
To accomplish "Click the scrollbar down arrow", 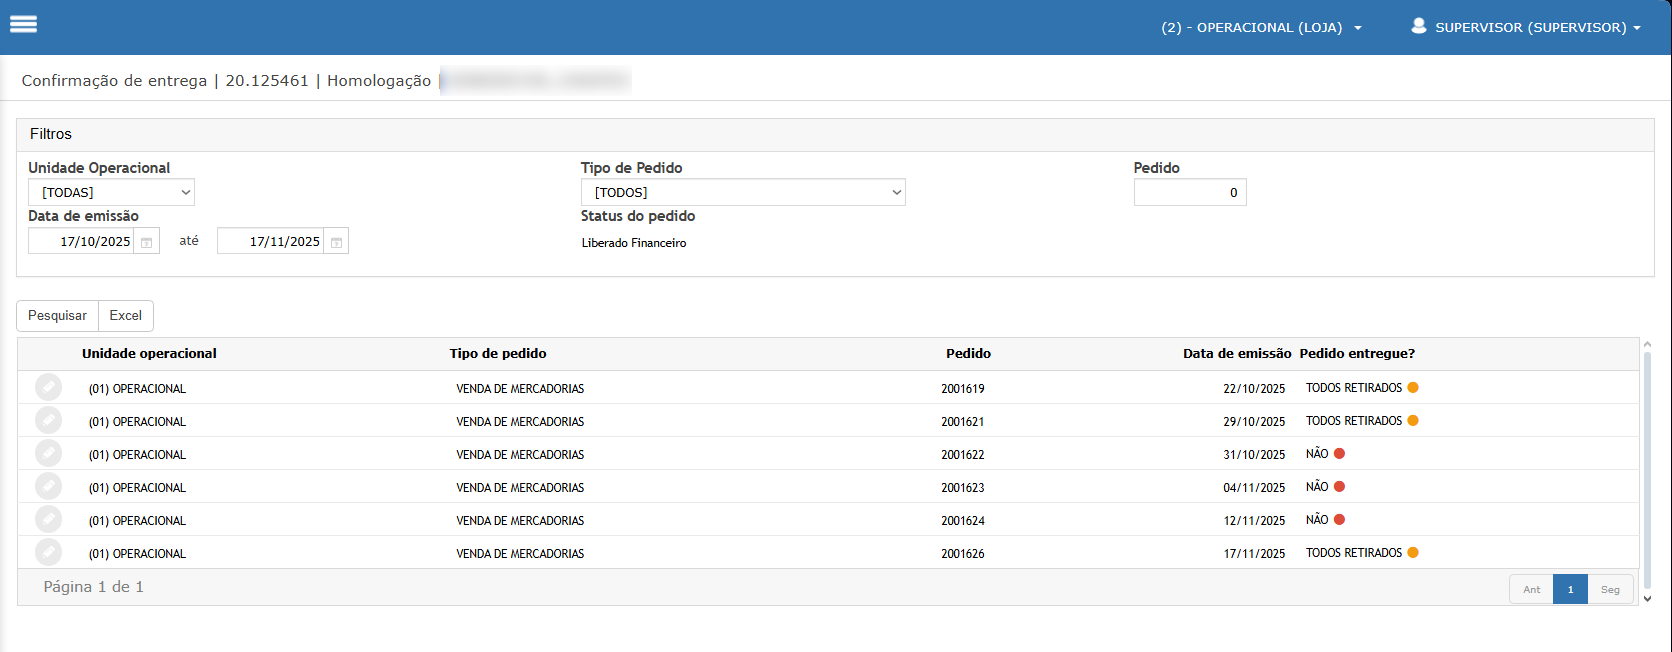I will click(1647, 599).
